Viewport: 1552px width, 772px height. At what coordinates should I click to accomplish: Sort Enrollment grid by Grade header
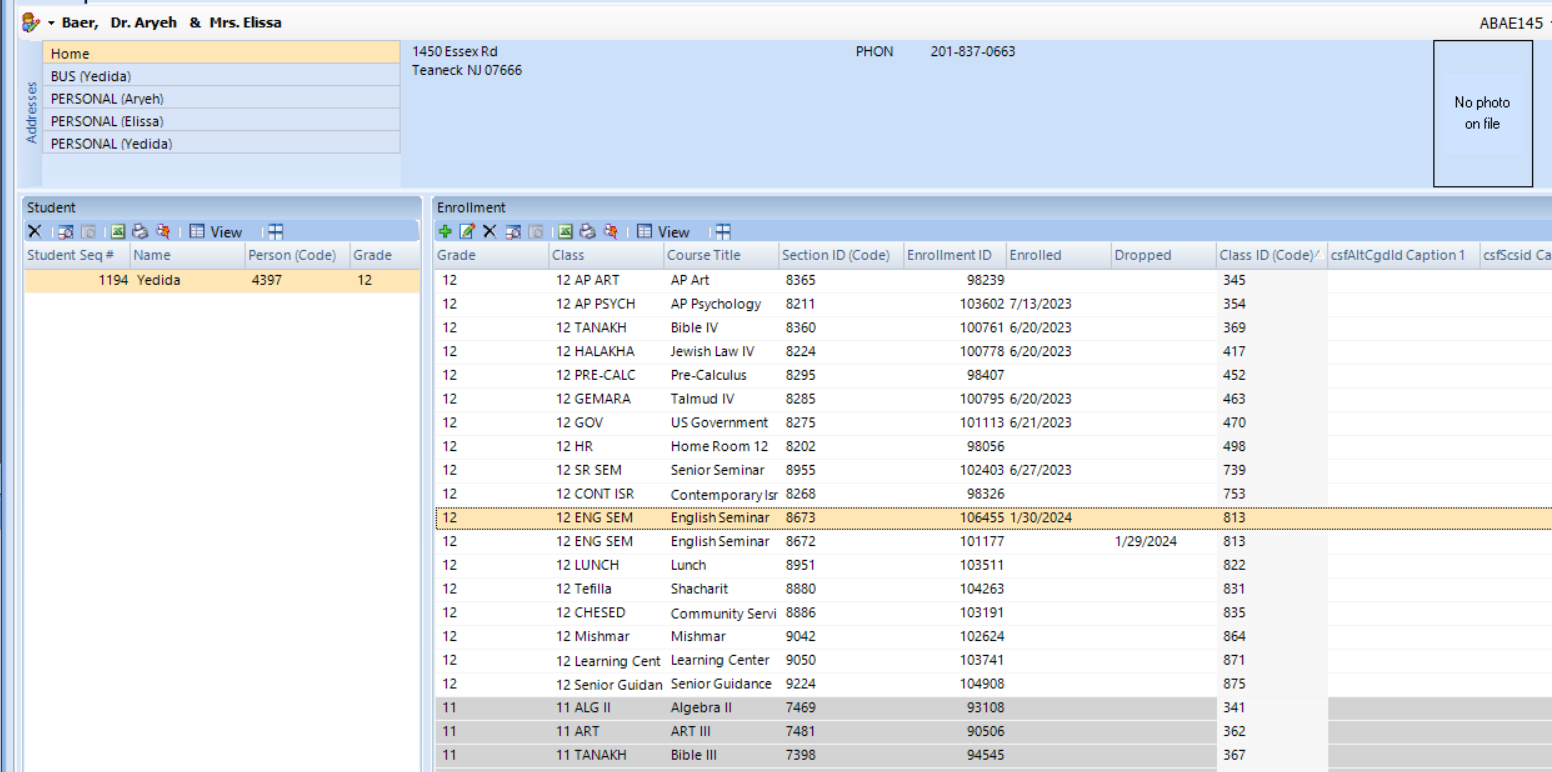pyautogui.click(x=491, y=255)
